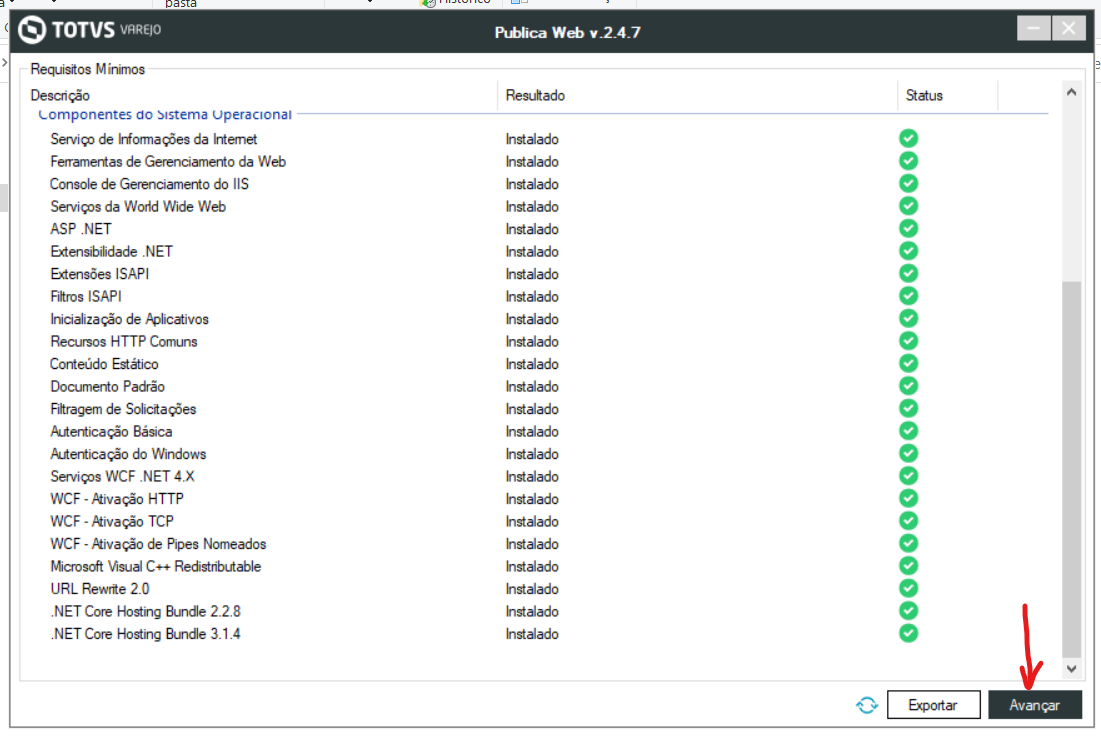Click Instalado result in the URL Rewrite 2.0 row
1101x740 pixels.
(x=532, y=588)
